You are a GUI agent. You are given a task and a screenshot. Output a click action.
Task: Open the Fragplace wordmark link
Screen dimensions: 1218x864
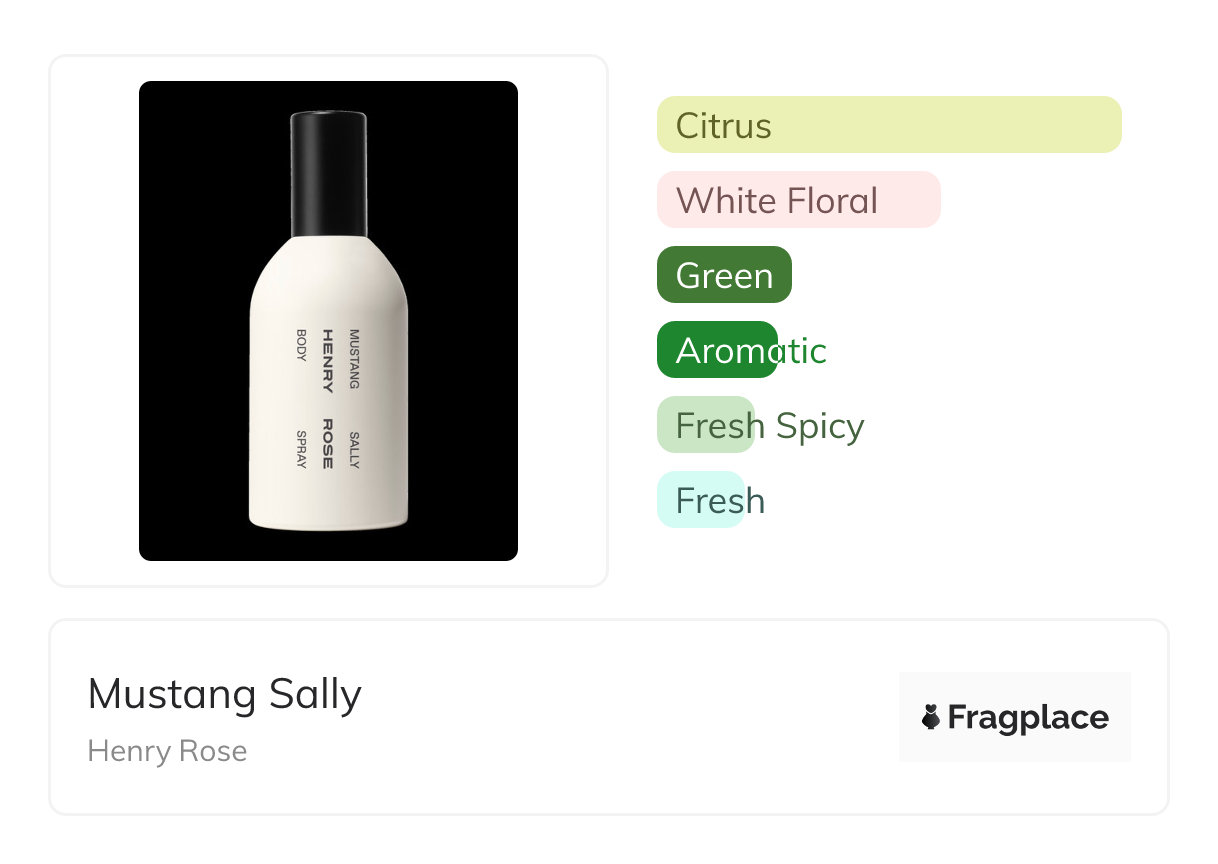pyautogui.click(x=1027, y=717)
